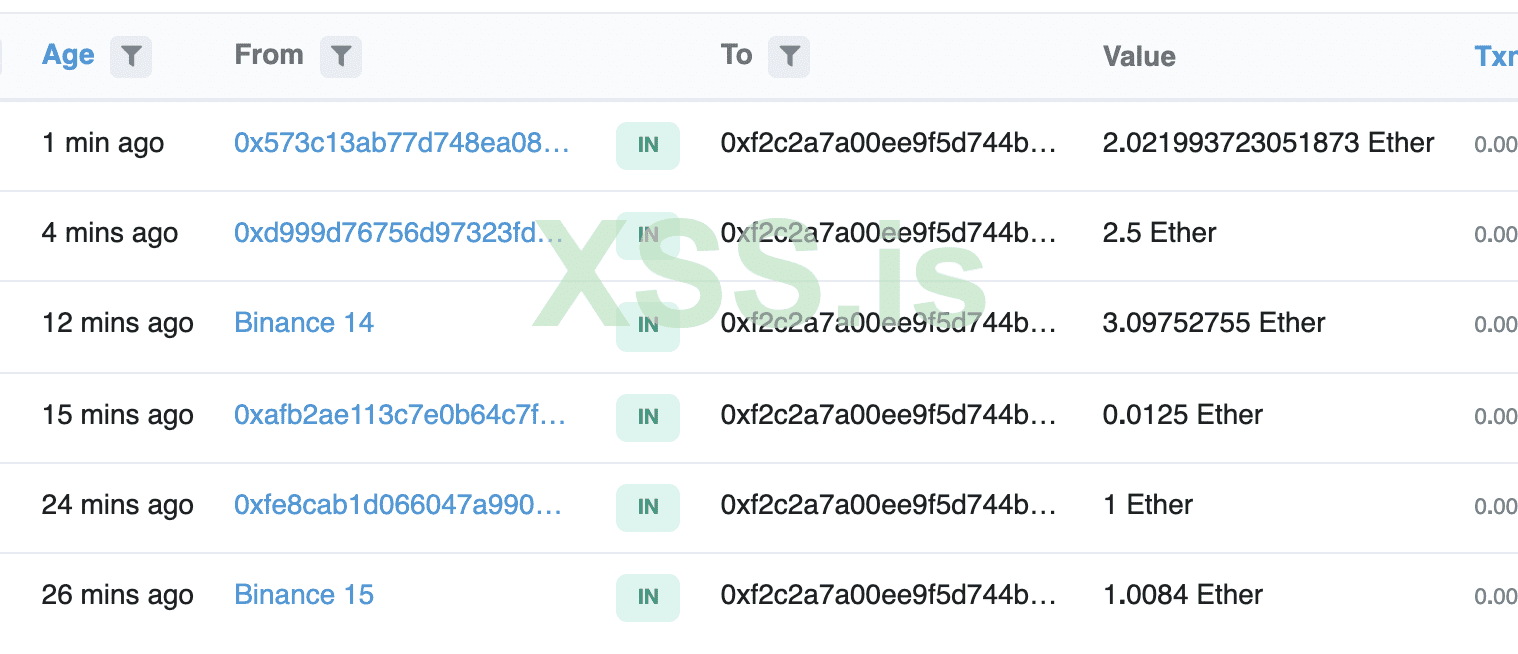Click the Txn fee column header

point(1495,56)
